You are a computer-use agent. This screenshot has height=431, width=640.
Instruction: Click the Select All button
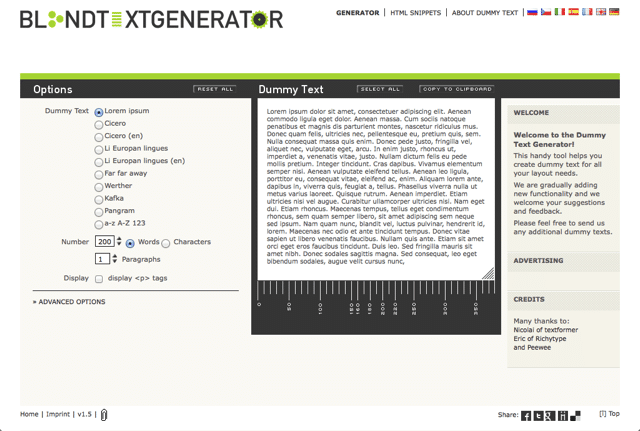pyautogui.click(x=380, y=89)
